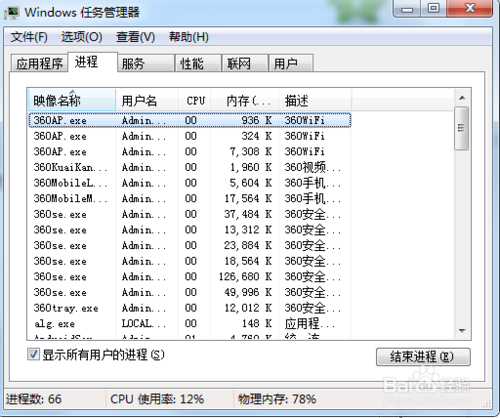Open the 文件(F) menu
The image size is (500, 418).
coord(29,37)
